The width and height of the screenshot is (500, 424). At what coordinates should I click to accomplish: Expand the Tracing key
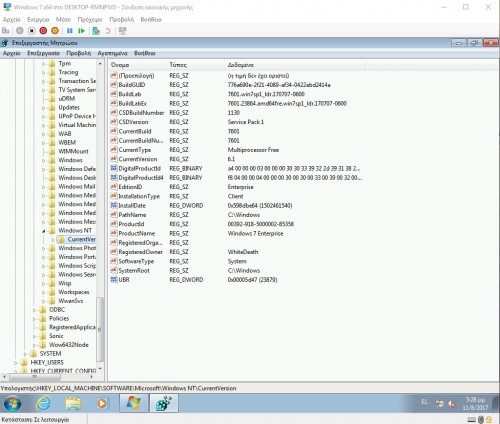click(x=44, y=72)
